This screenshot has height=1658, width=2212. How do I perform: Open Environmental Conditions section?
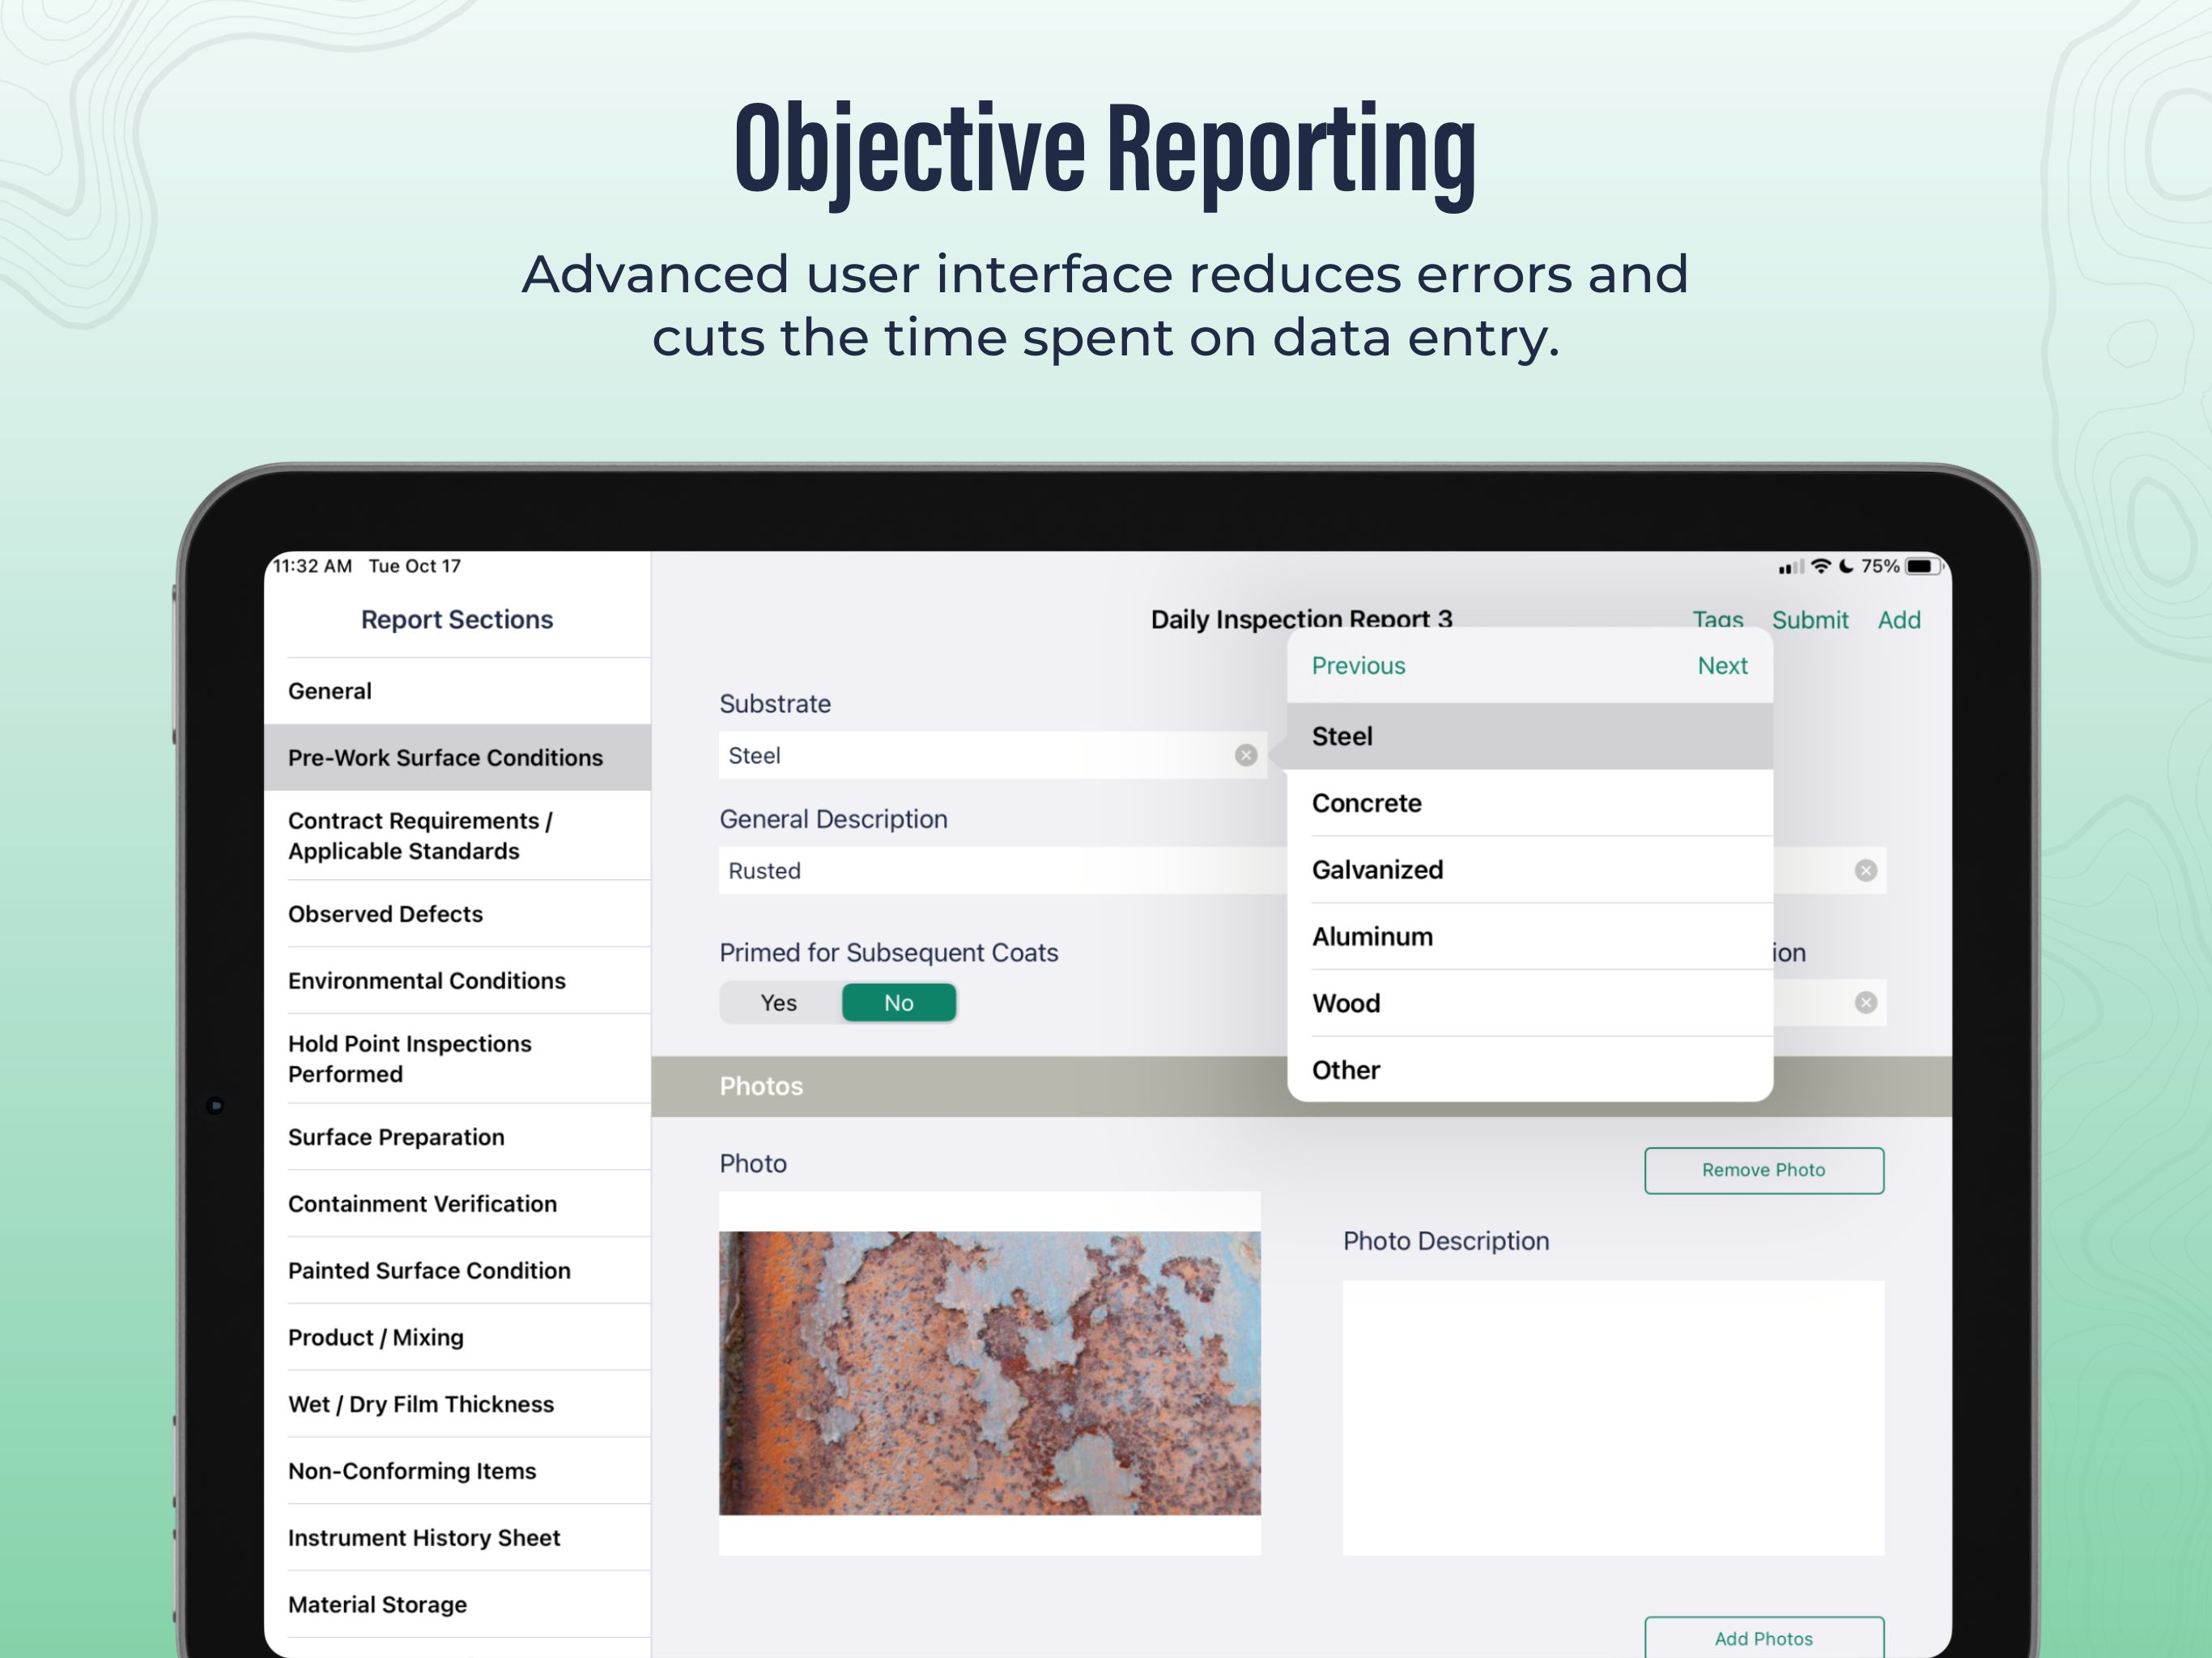(457, 981)
